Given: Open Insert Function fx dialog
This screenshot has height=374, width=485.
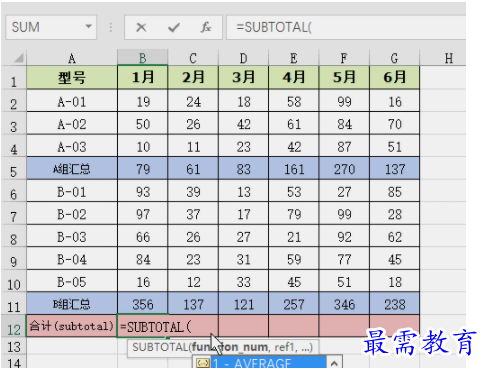Looking at the screenshot, I should [x=206, y=27].
